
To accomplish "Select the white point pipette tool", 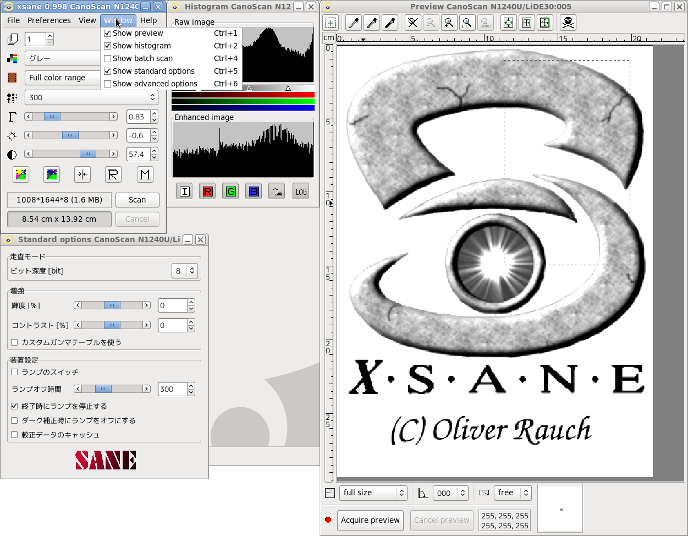I will pos(354,23).
